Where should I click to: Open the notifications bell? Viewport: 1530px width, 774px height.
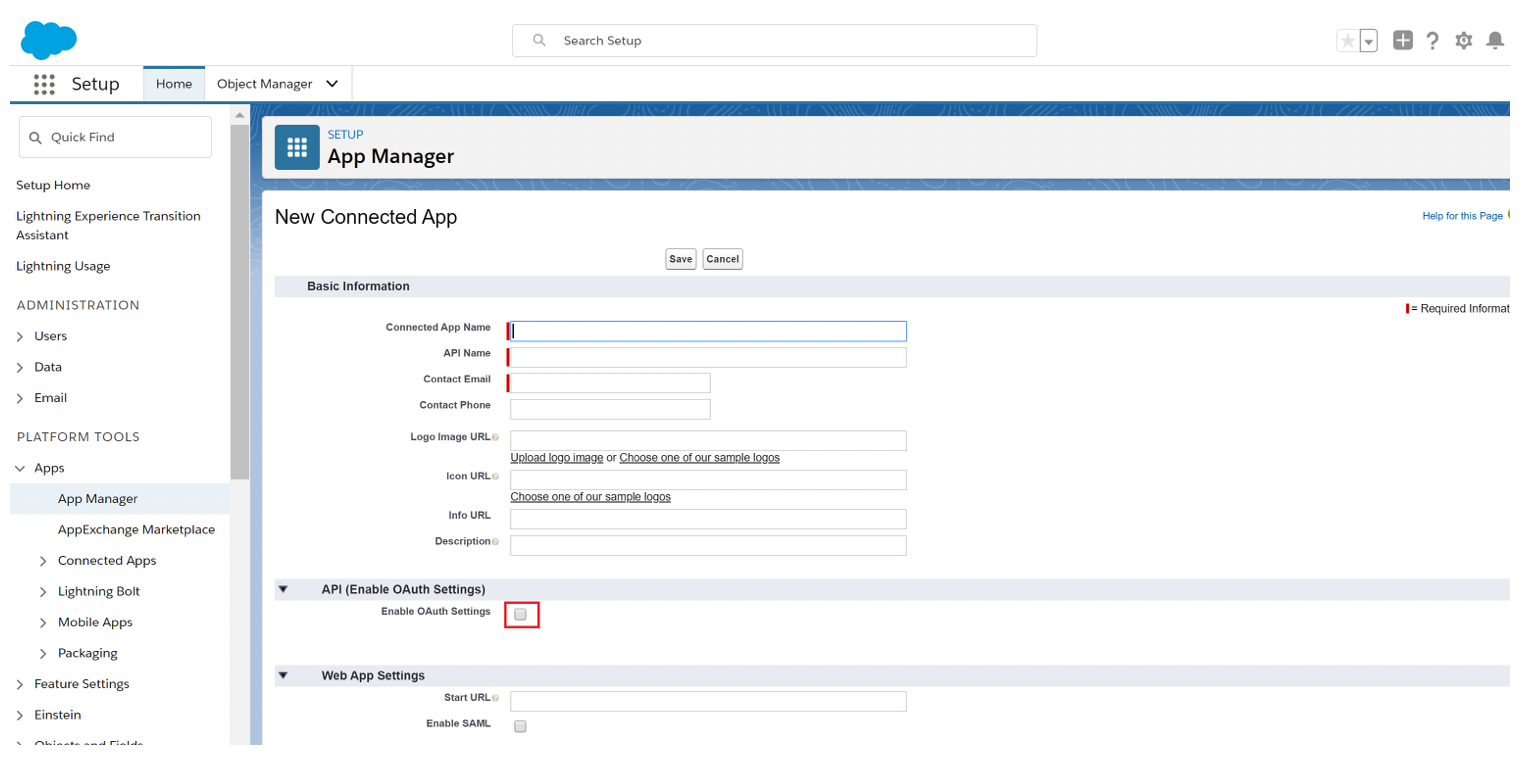[1495, 40]
